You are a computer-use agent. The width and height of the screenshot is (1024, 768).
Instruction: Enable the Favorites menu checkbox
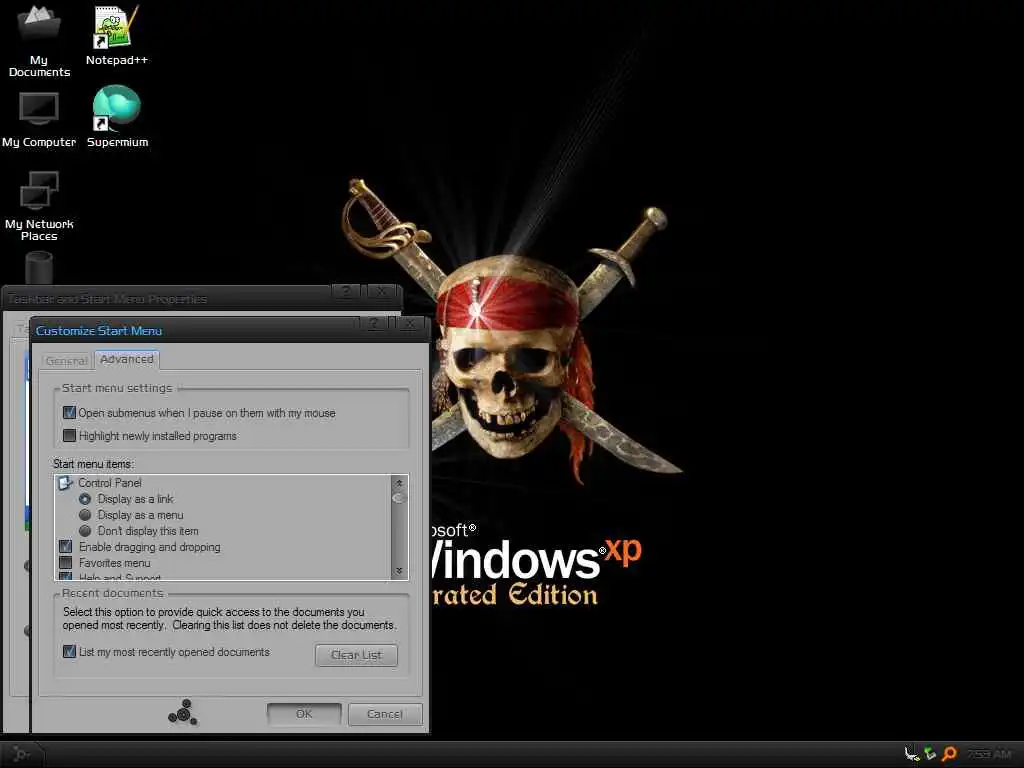coord(65,562)
